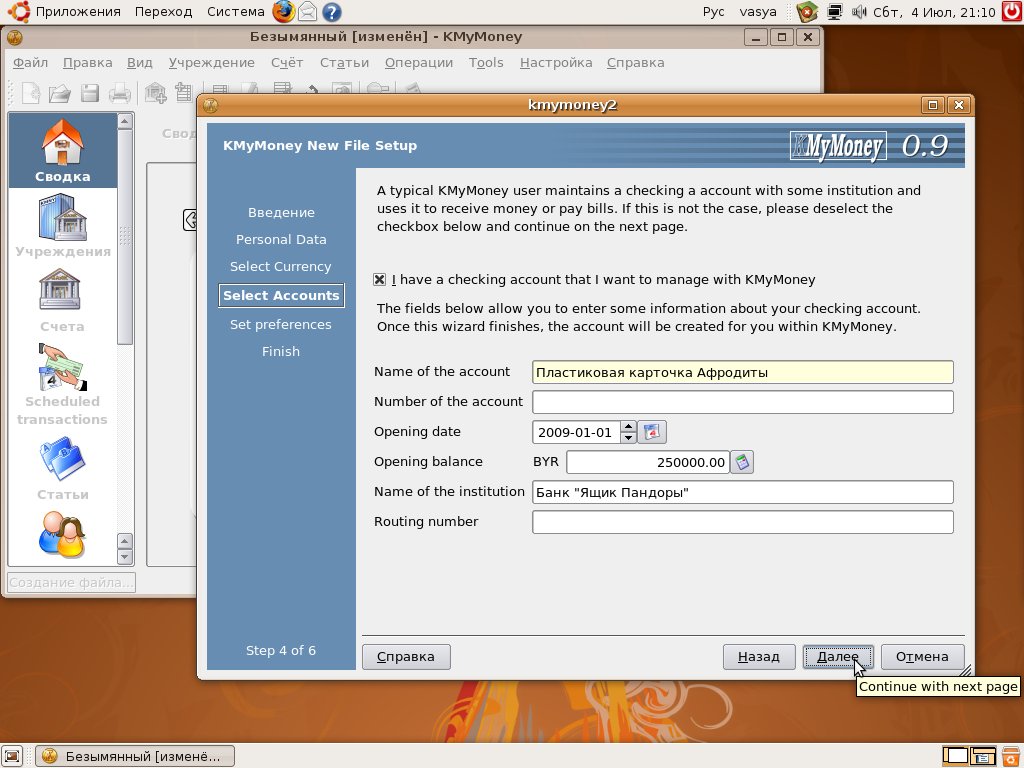
Task: Open the Операции menu
Action: [x=418, y=62]
